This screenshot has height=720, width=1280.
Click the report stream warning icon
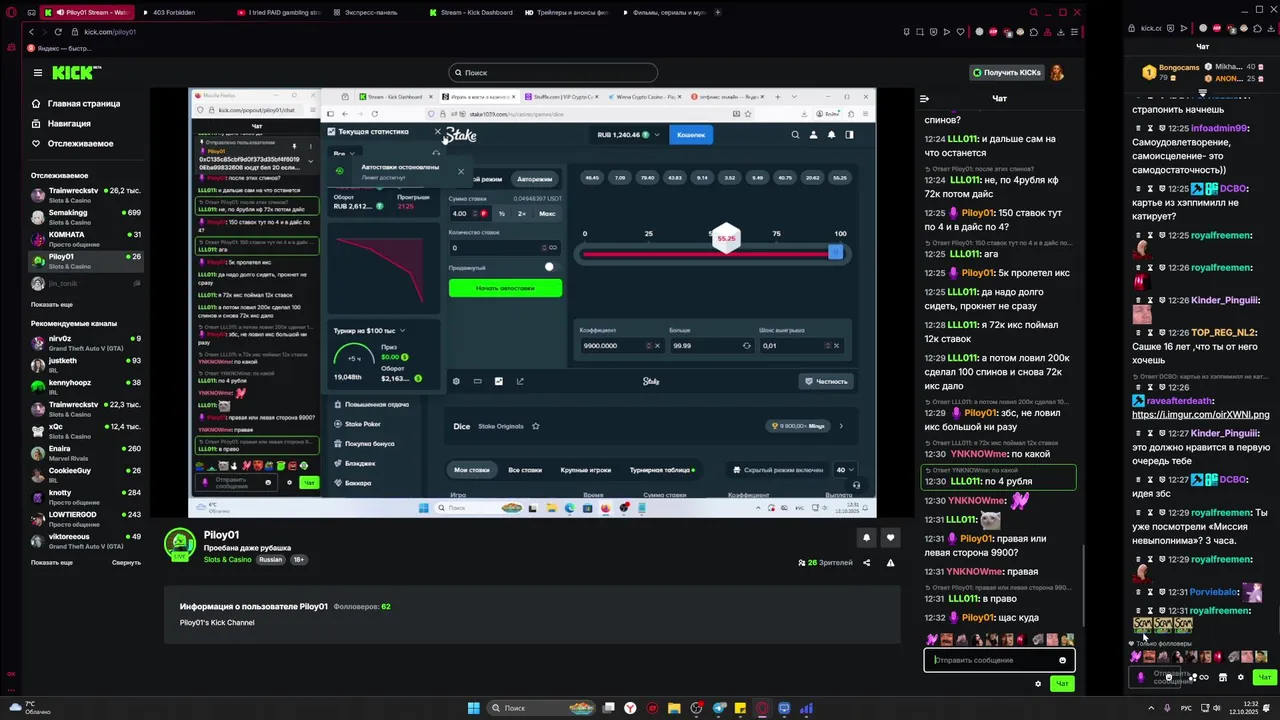(890, 563)
